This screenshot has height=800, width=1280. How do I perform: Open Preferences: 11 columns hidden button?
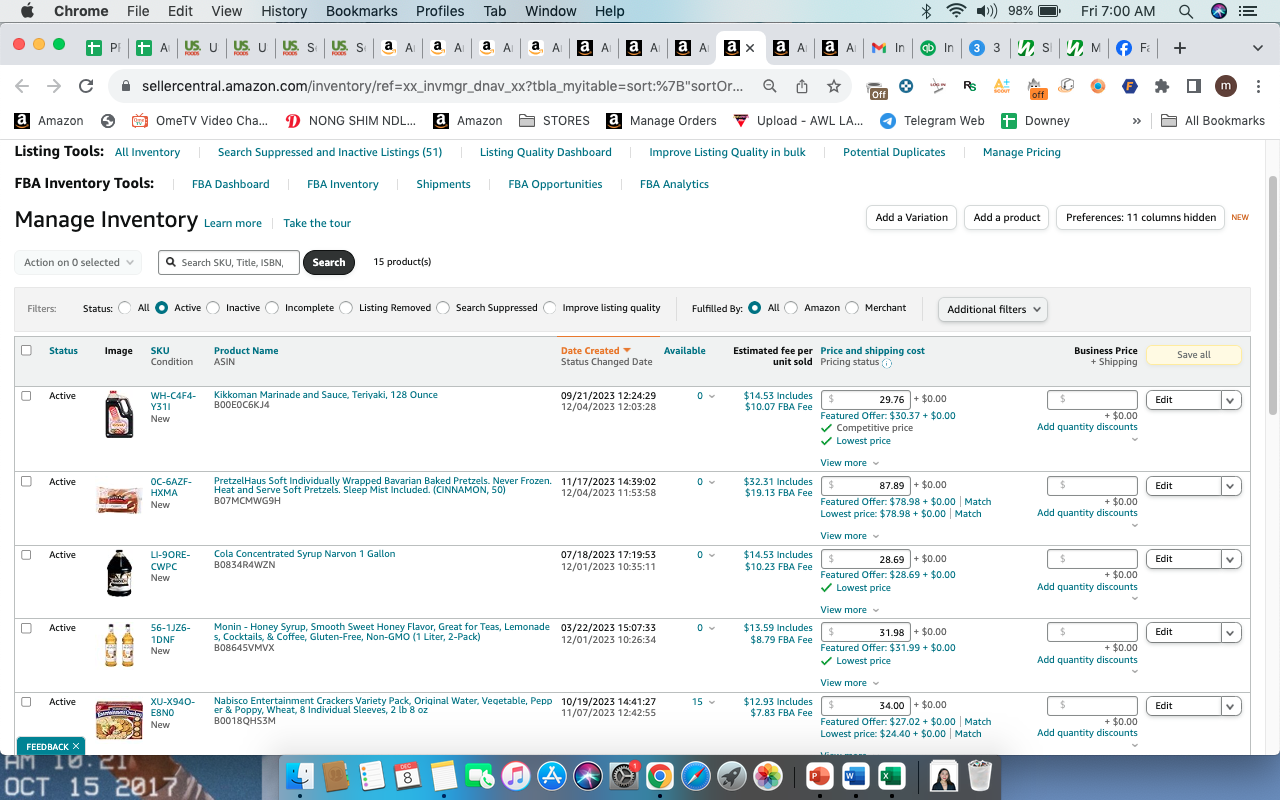1141,217
